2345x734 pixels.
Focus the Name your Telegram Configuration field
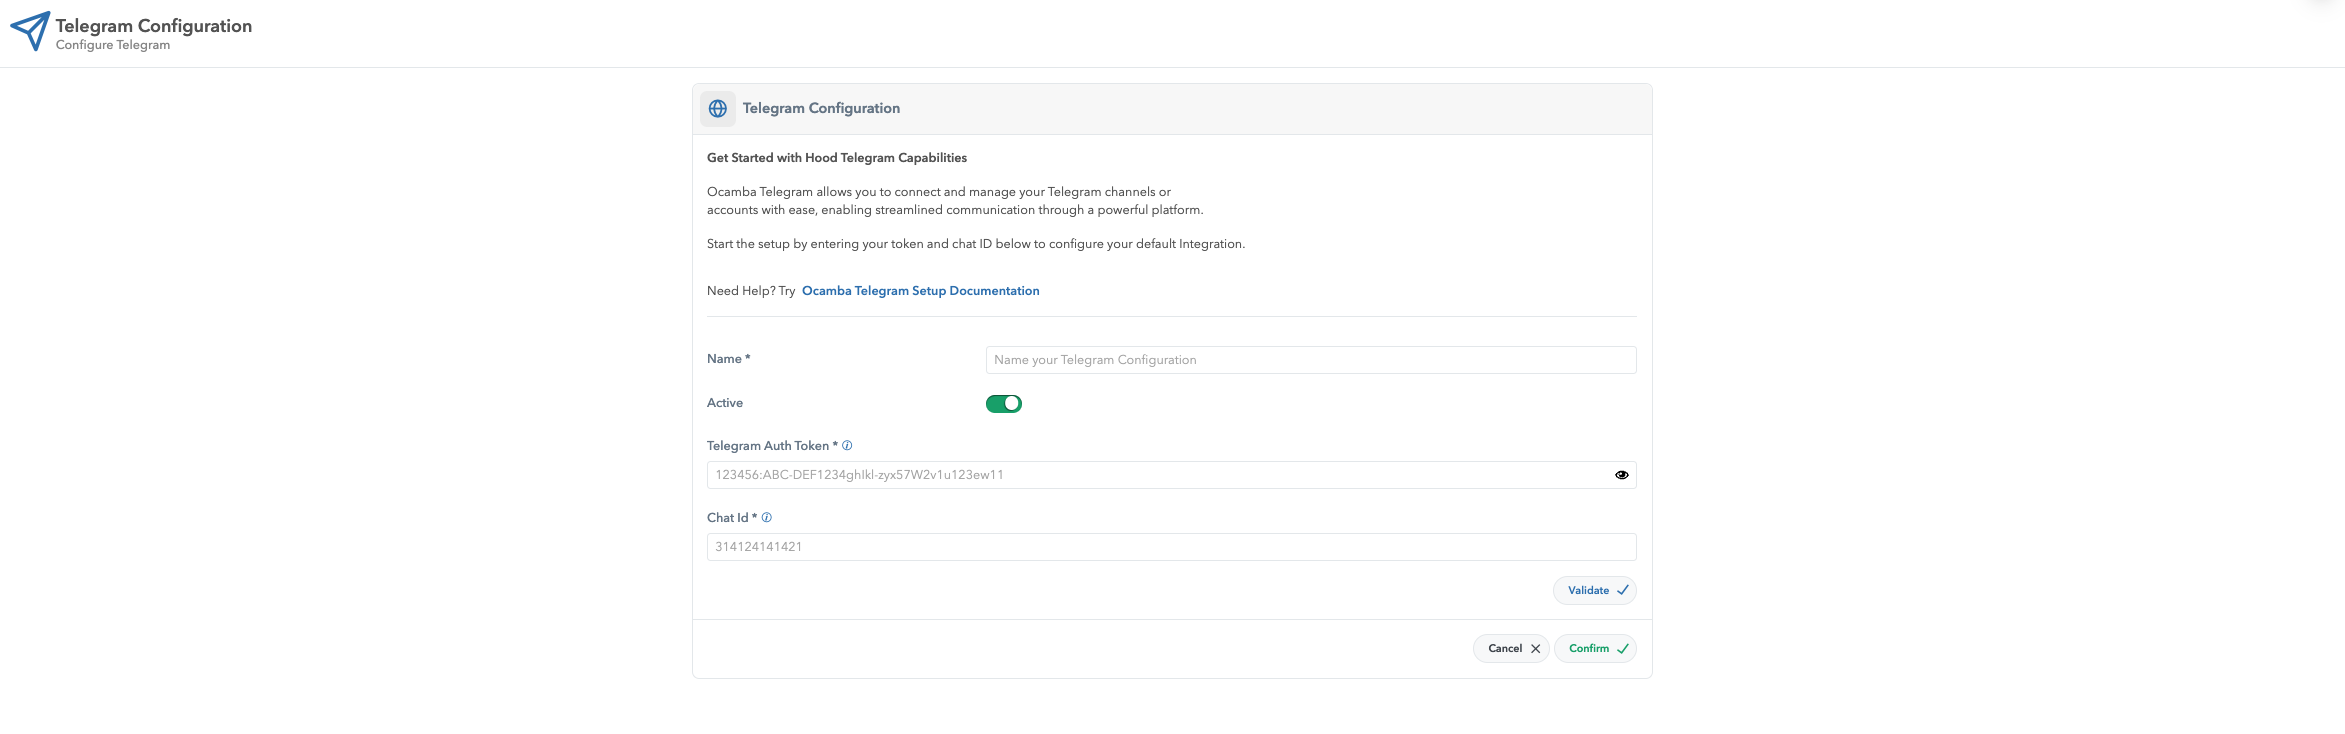click(1311, 360)
